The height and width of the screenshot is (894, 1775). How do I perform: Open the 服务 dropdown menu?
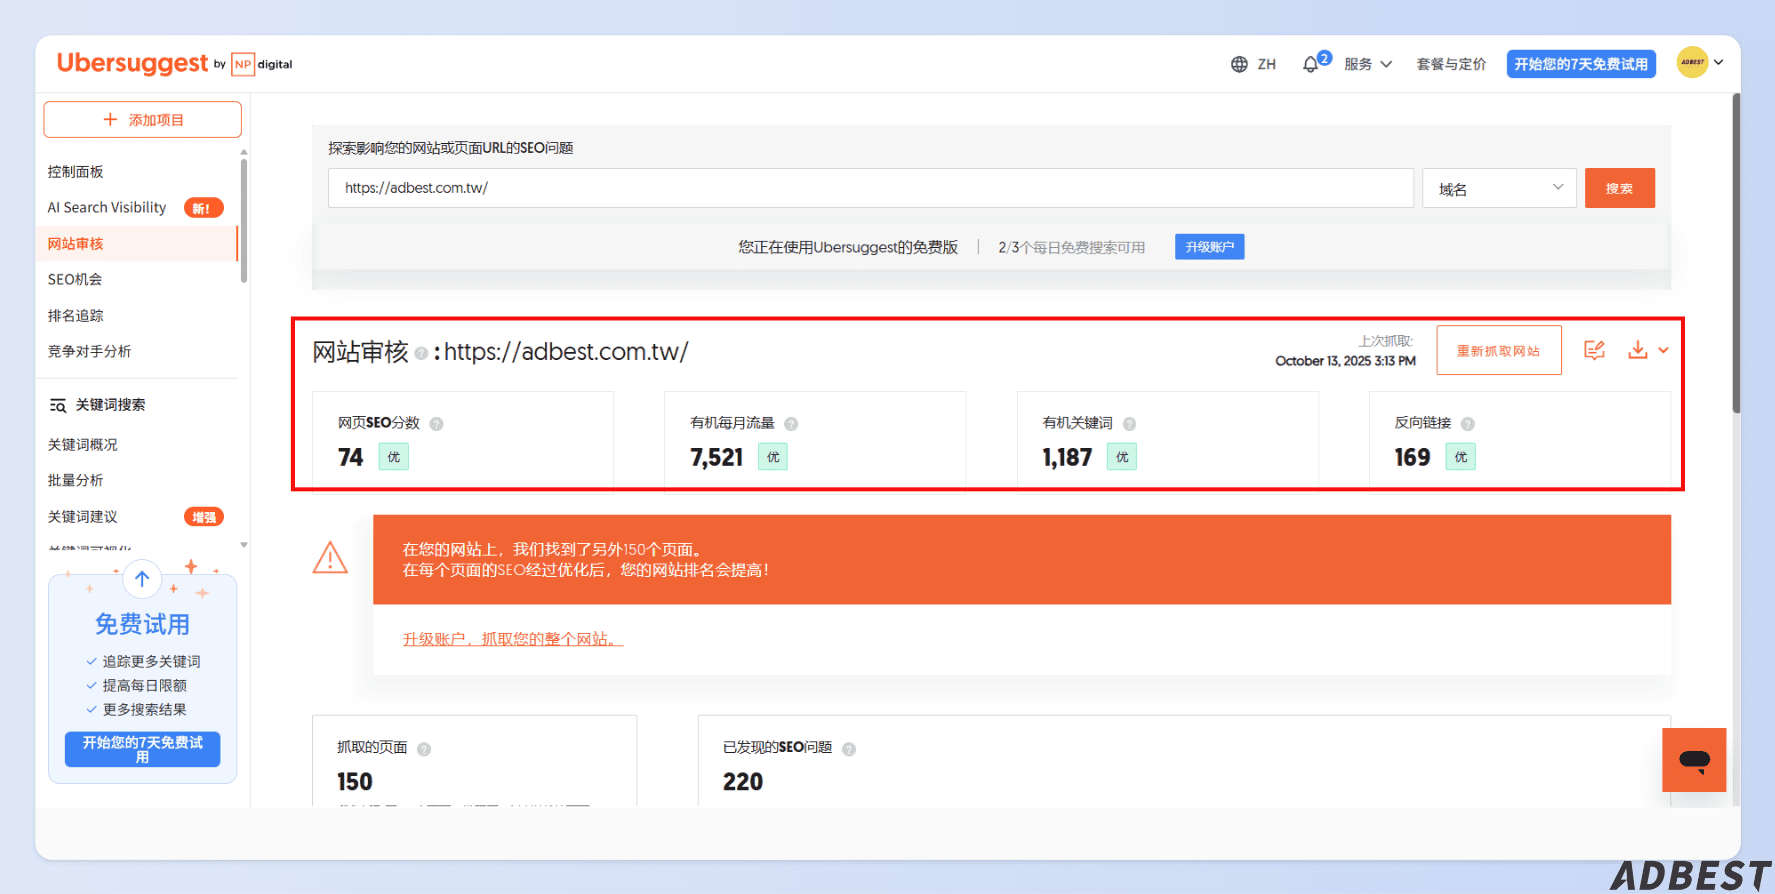click(x=1367, y=64)
